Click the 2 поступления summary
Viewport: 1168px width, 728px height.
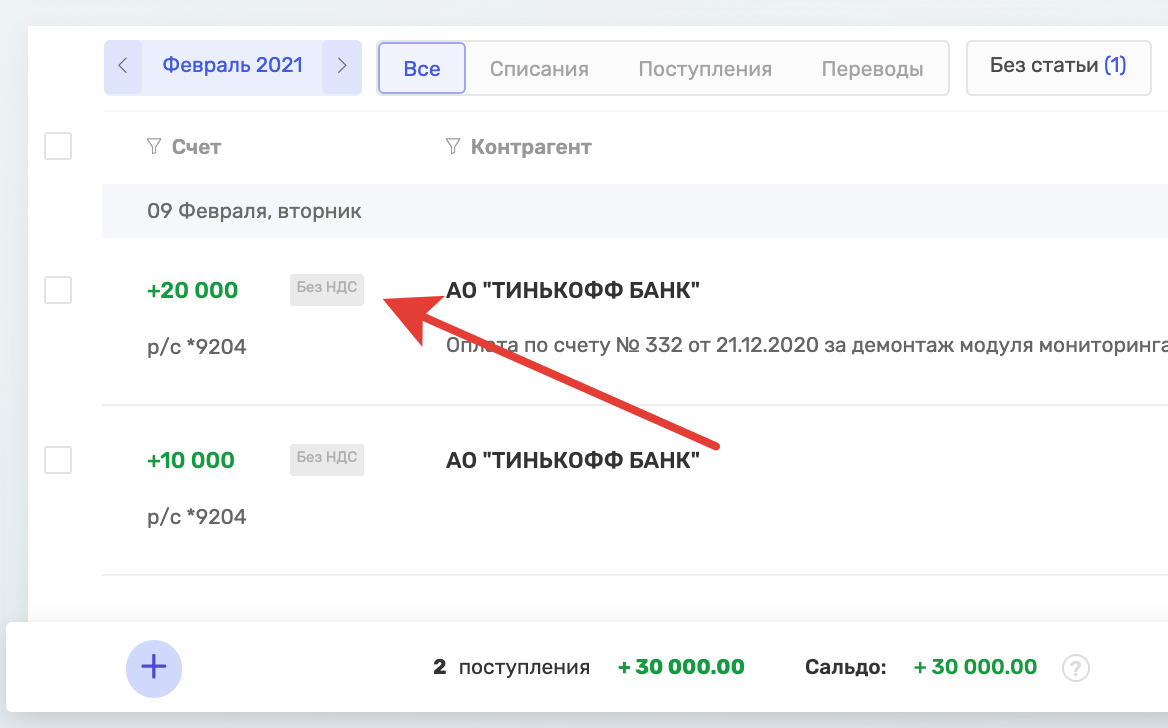(511, 667)
